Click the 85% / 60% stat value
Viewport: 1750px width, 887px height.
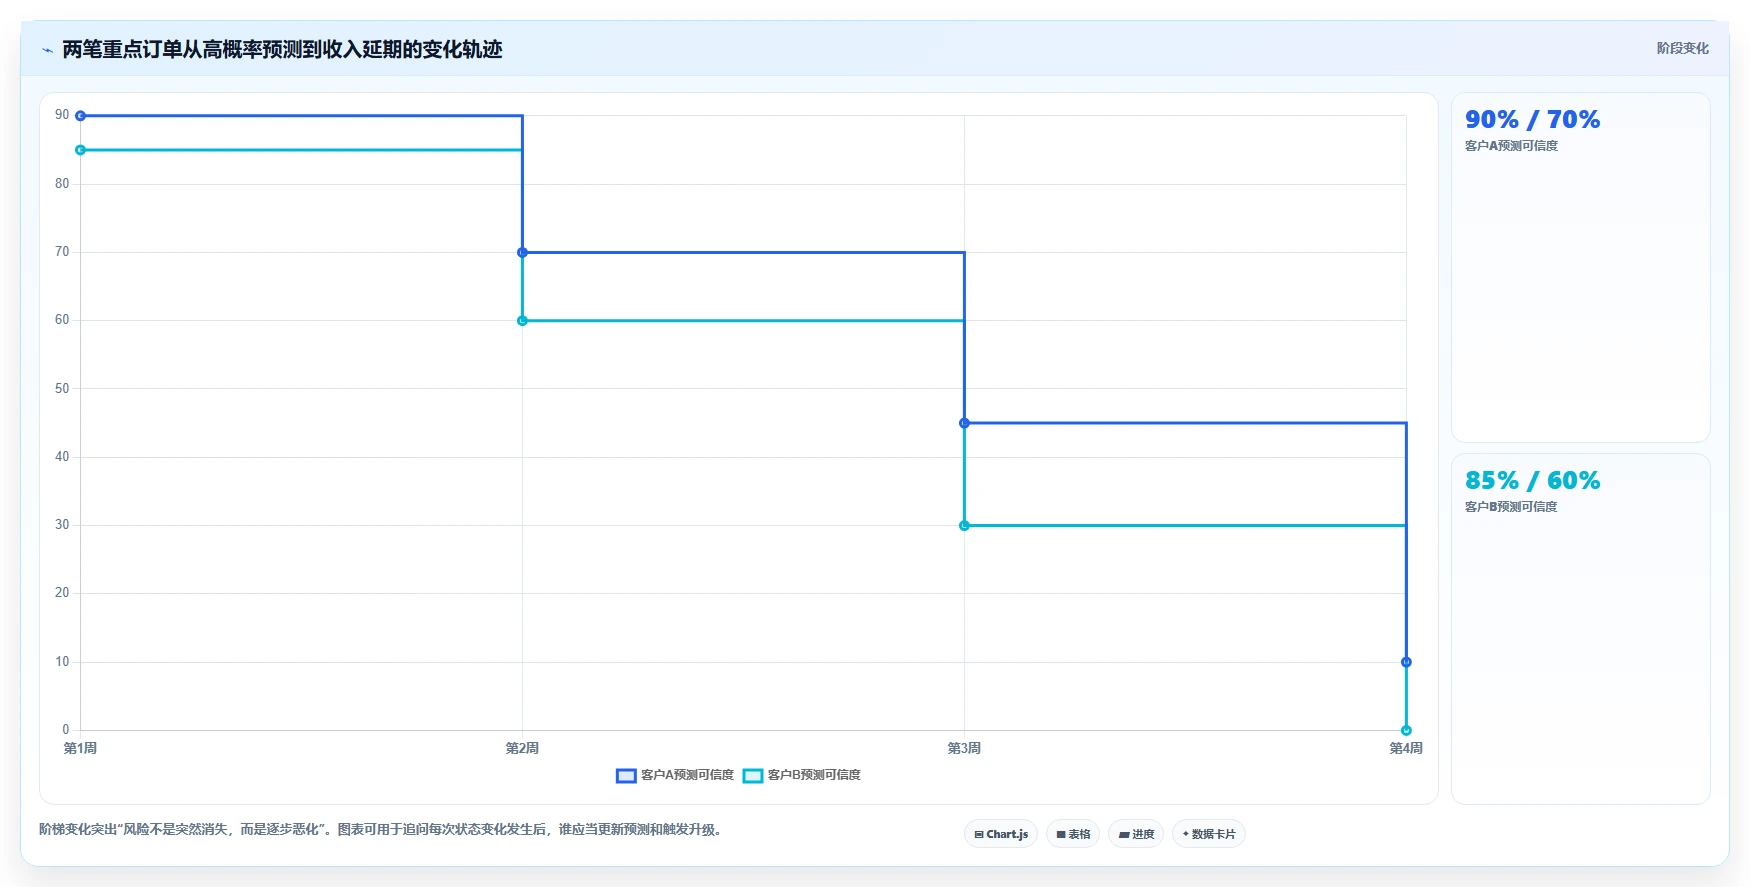click(x=1532, y=481)
